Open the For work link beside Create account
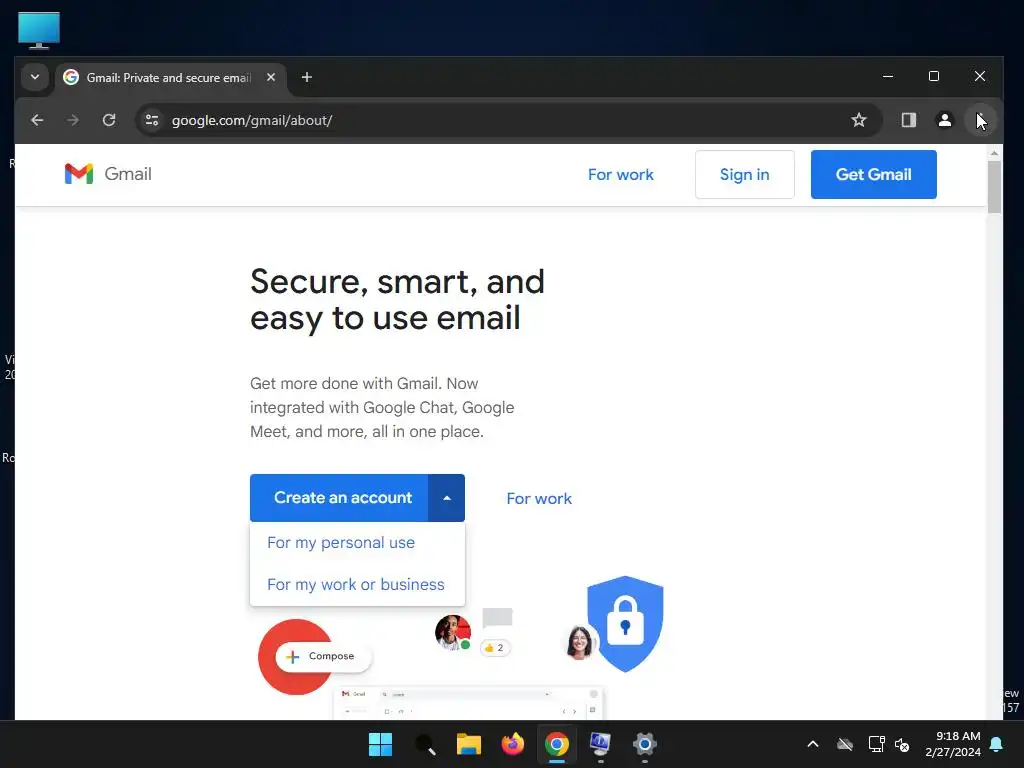 (x=539, y=498)
